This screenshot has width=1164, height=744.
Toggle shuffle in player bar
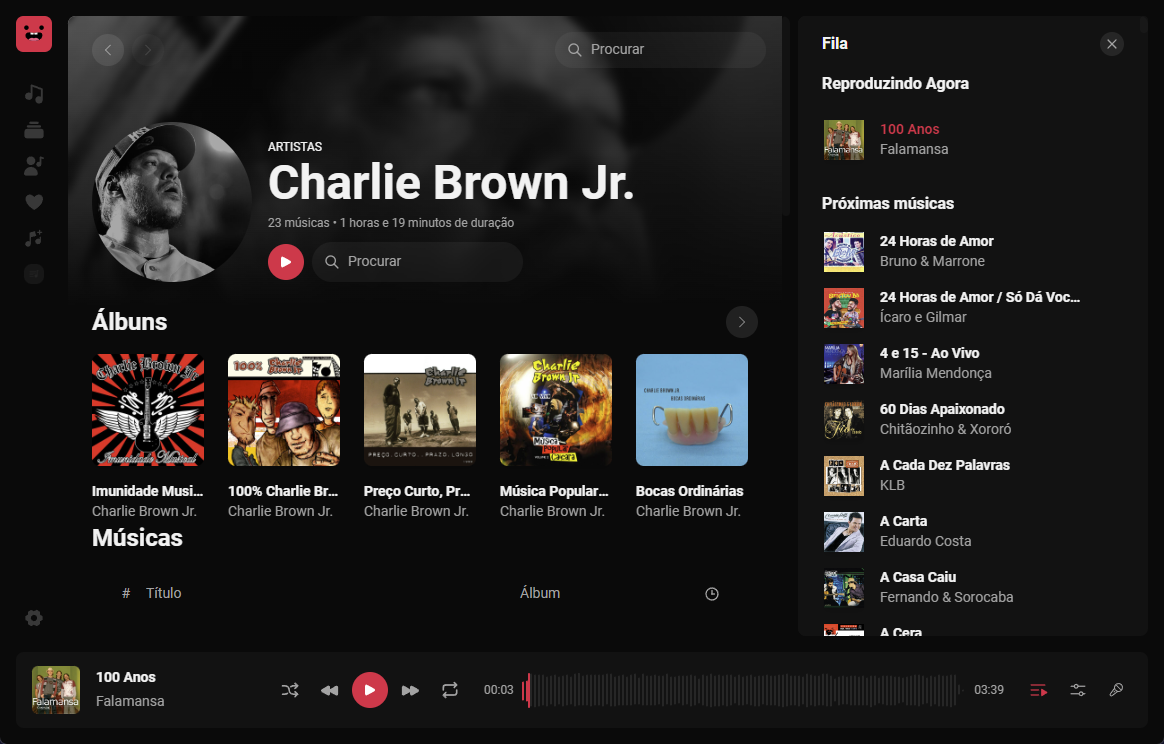[290, 690]
